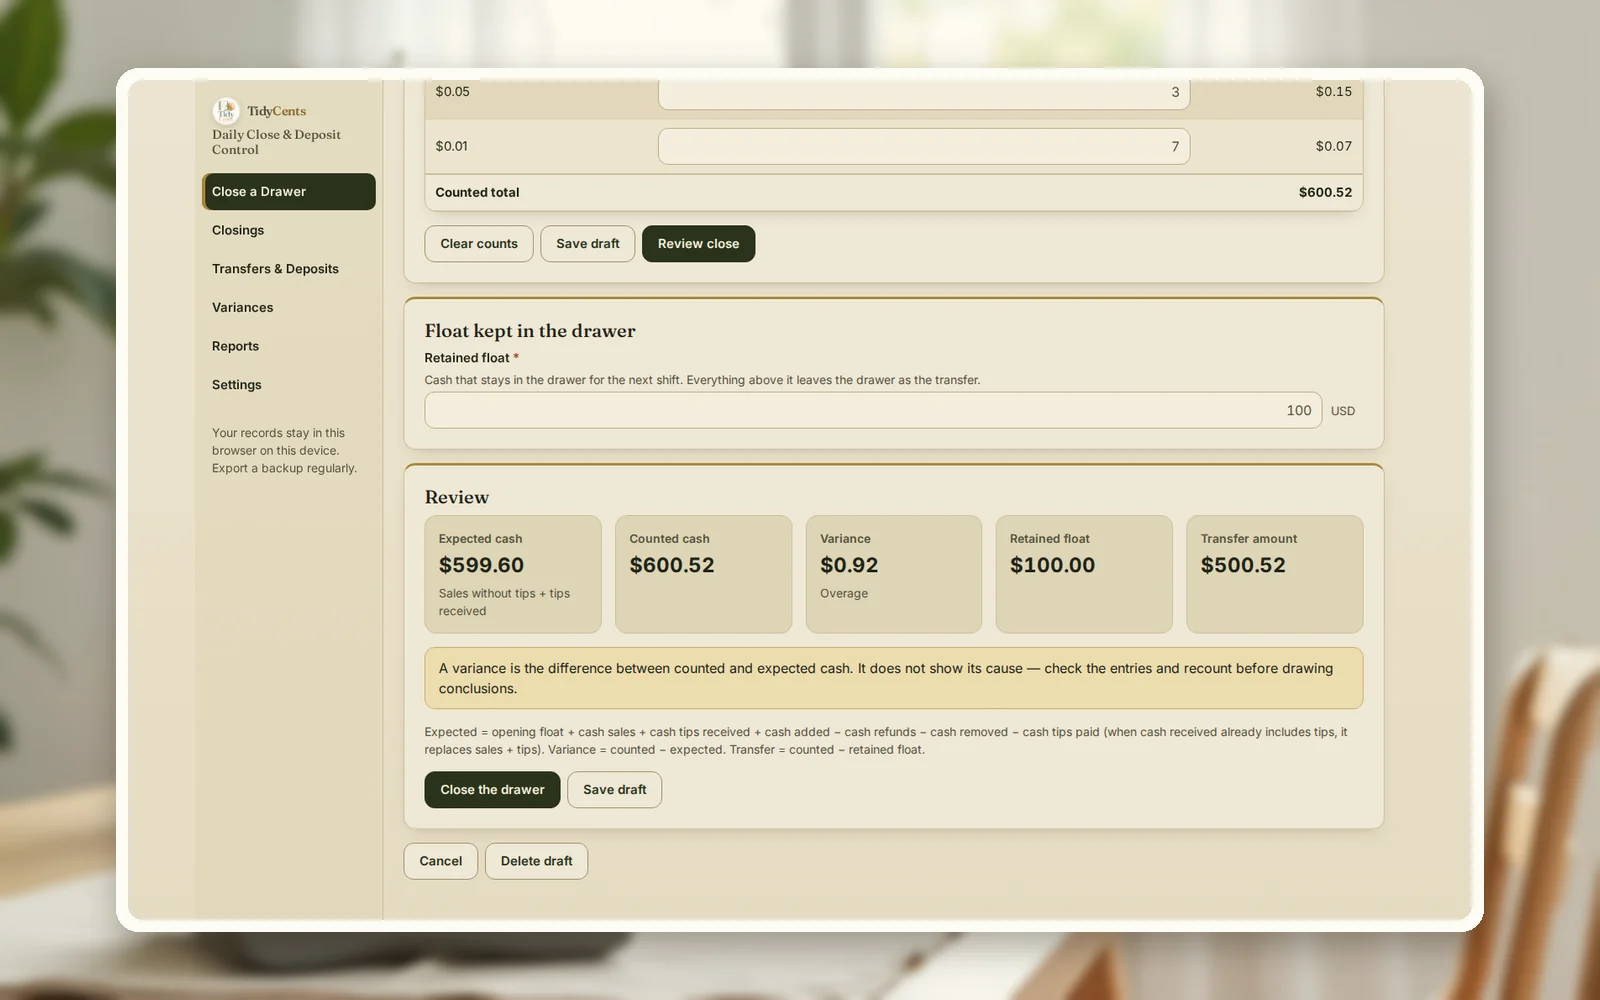Select the Expected cash $599.60 value
The height and width of the screenshot is (1000, 1600).
[x=481, y=565]
